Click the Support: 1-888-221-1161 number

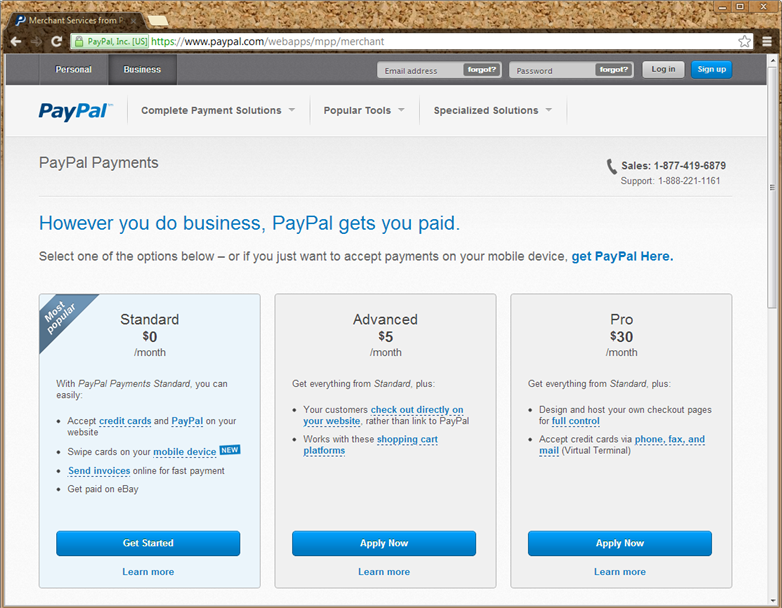(x=670, y=181)
